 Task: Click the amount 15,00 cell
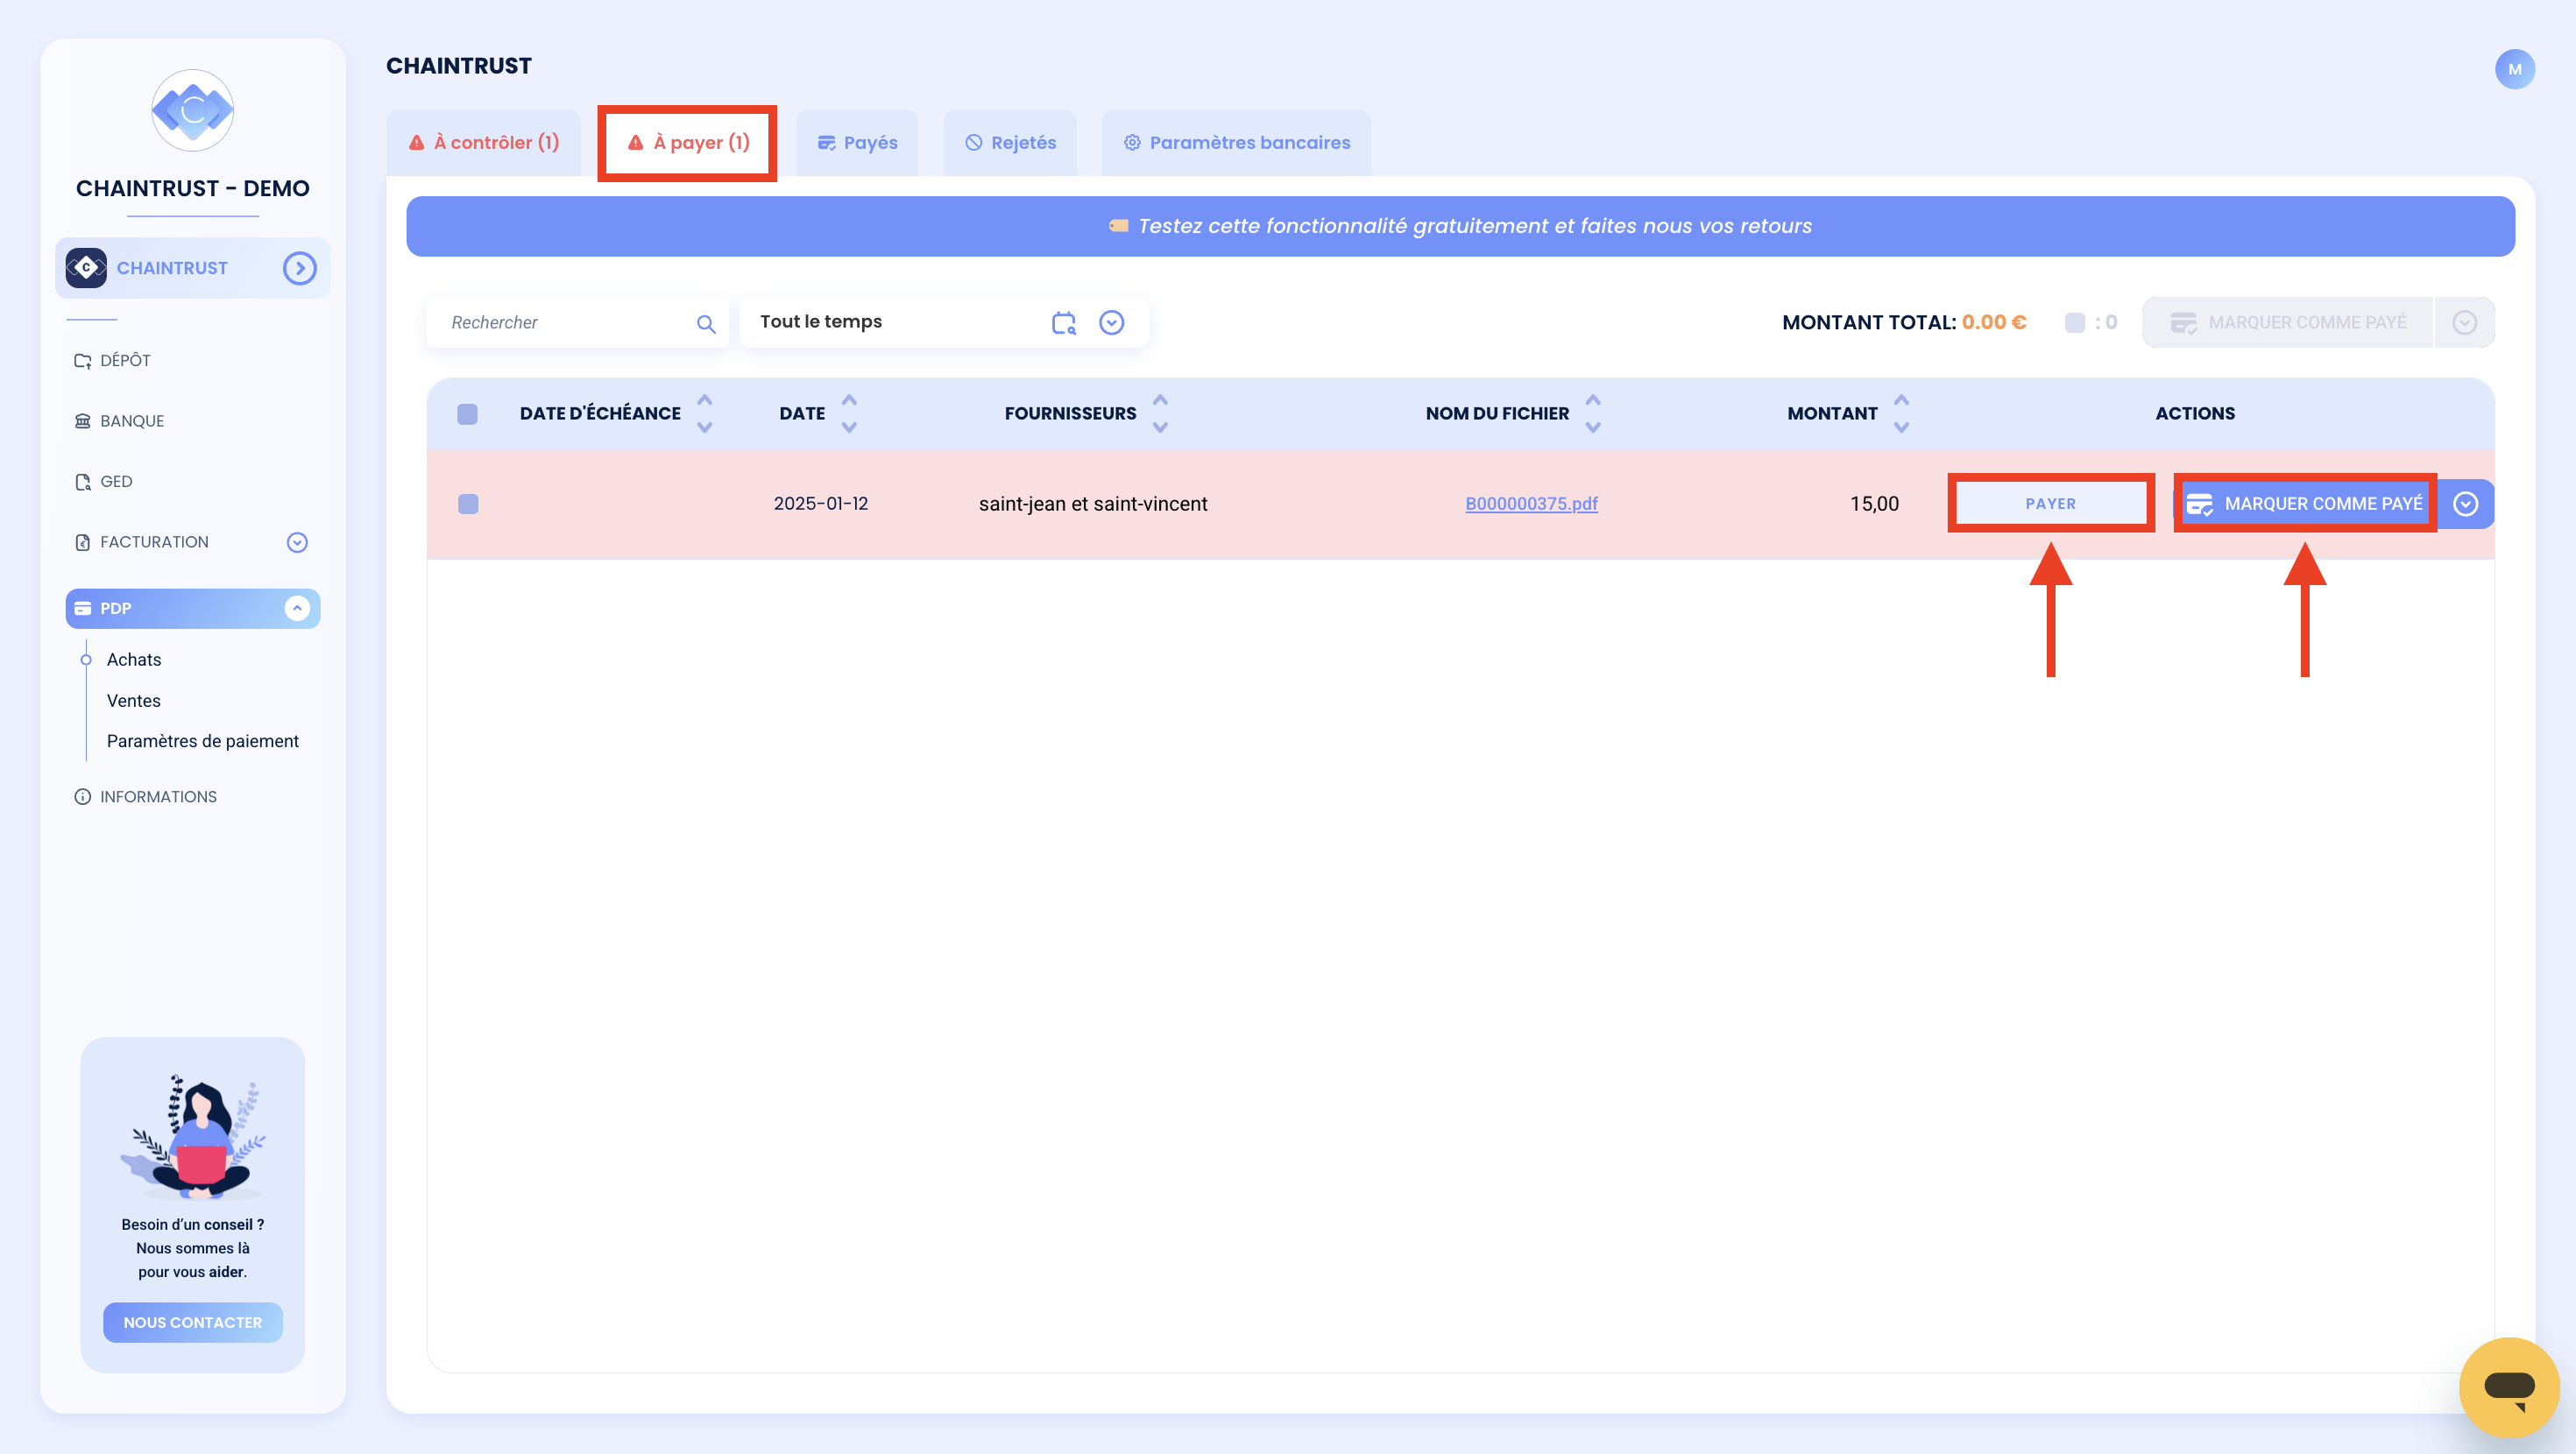click(1874, 504)
